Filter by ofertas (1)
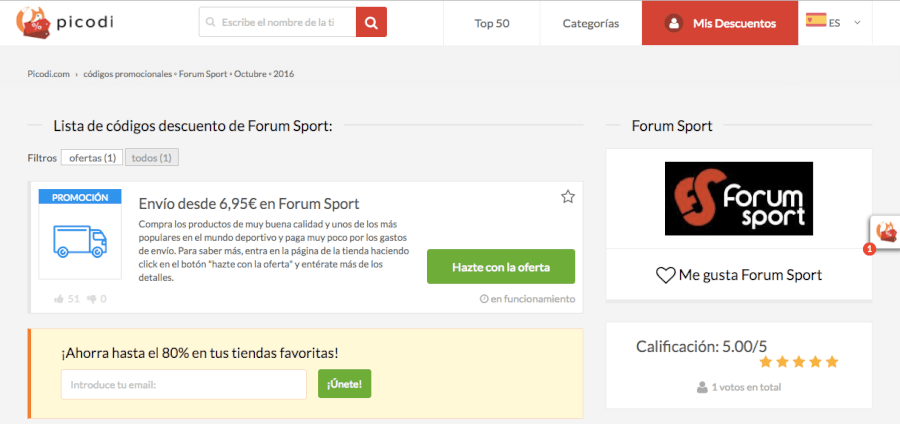The width and height of the screenshot is (900, 424). click(92, 158)
